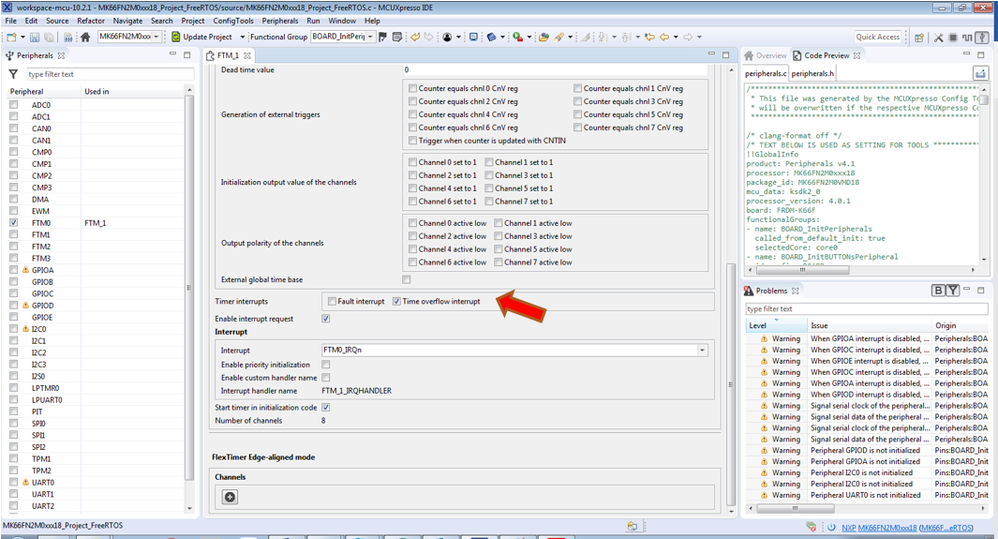The height and width of the screenshot is (539, 998).
Task: Enable the GPIOA peripheral checkbox
Action: coord(13,270)
